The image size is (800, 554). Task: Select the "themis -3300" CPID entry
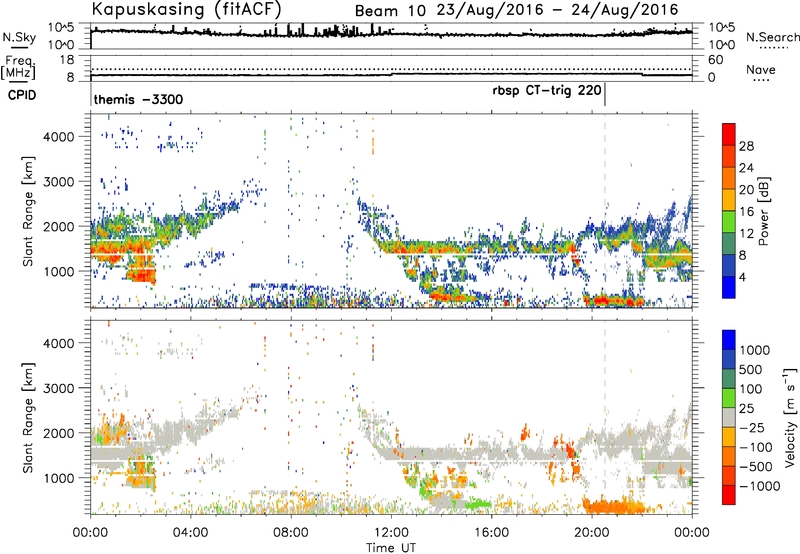pyautogui.click(x=138, y=99)
